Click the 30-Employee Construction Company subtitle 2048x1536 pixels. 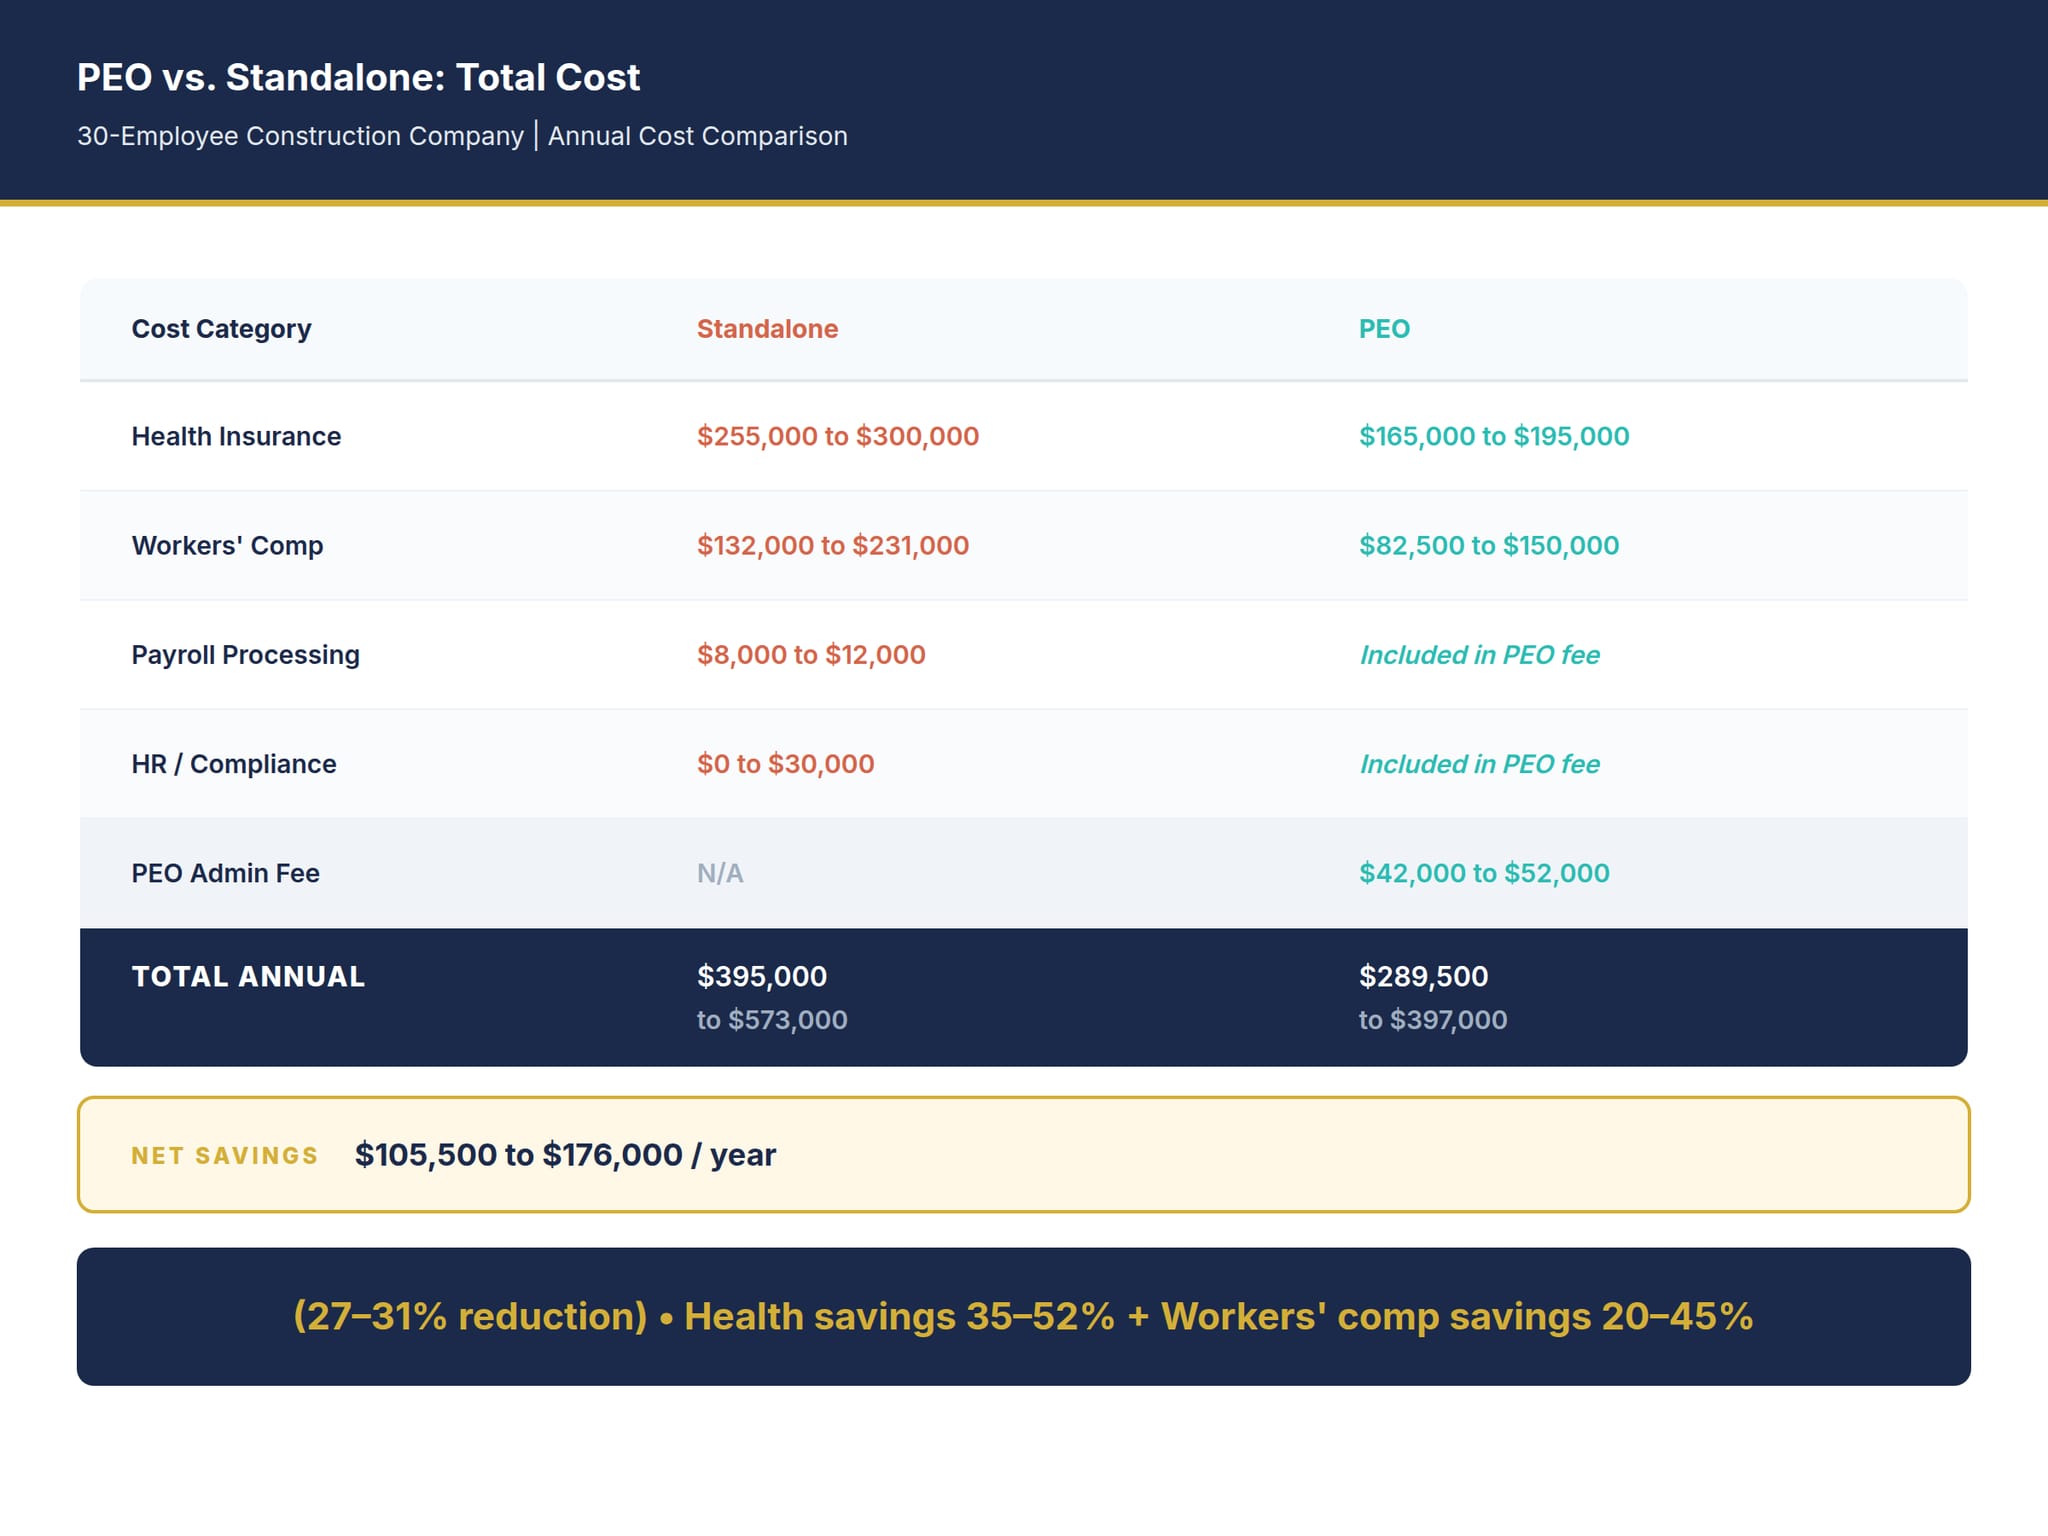[462, 136]
